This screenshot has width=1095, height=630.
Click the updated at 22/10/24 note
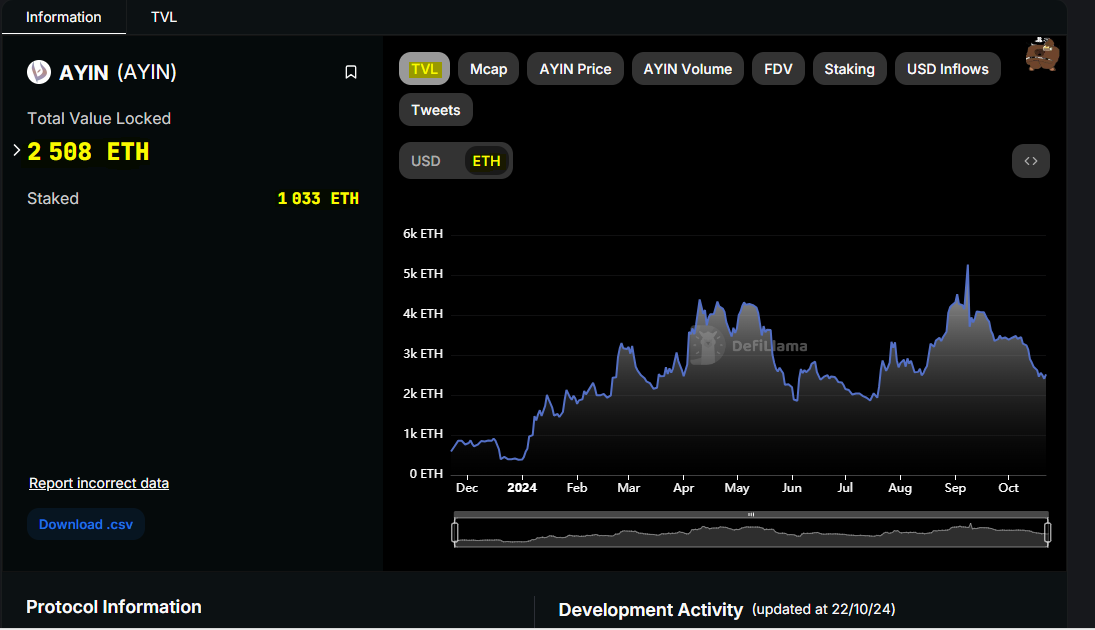click(823, 609)
